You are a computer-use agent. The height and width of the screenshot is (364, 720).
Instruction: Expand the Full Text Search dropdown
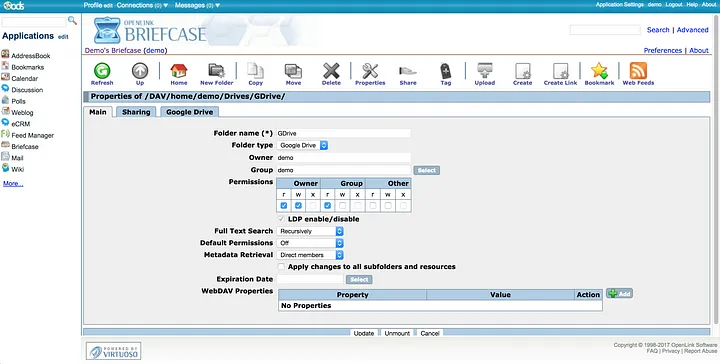pyautogui.click(x=310, y=231)
